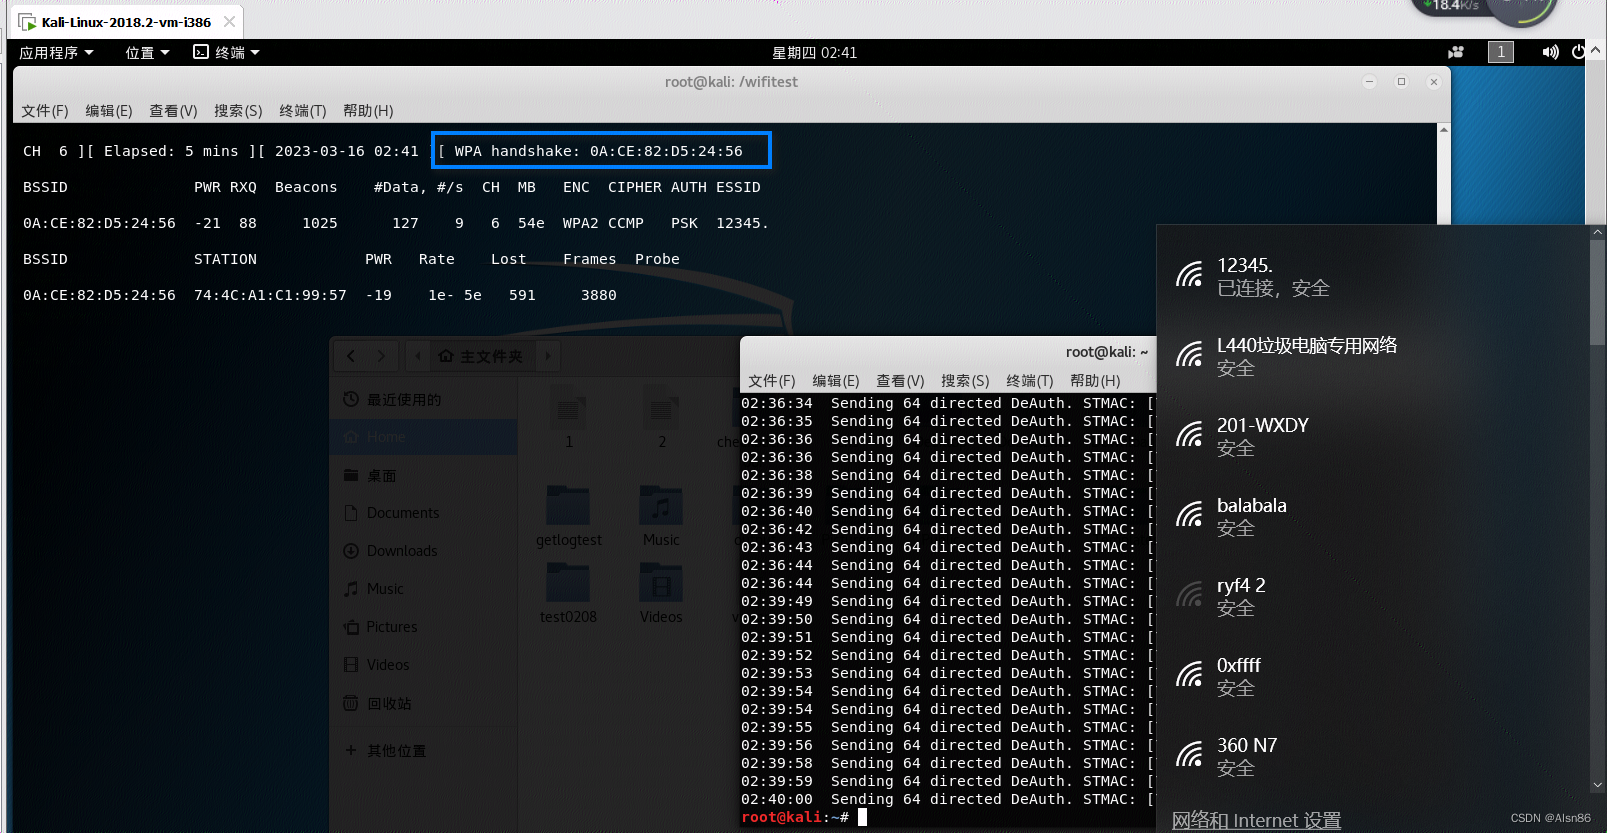This screenshot has height=833, width=1607.
Task: Open 终端(T) menu in root@kali:~ terminal
Action: (1030, 380)
